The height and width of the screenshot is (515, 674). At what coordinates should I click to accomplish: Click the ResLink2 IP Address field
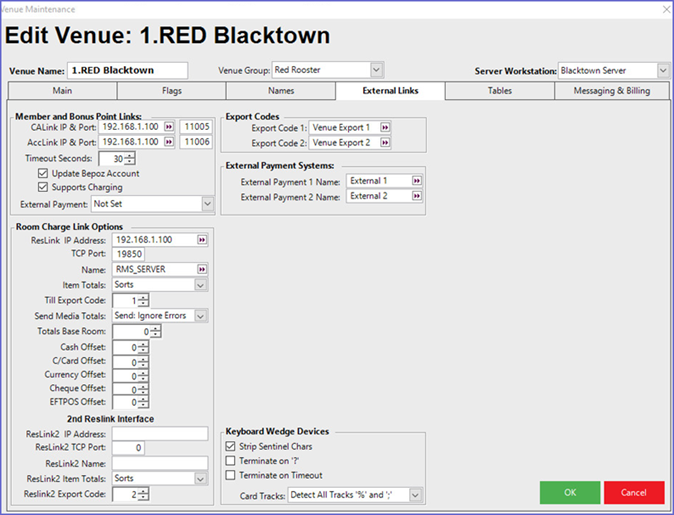[x=160, y=433]
